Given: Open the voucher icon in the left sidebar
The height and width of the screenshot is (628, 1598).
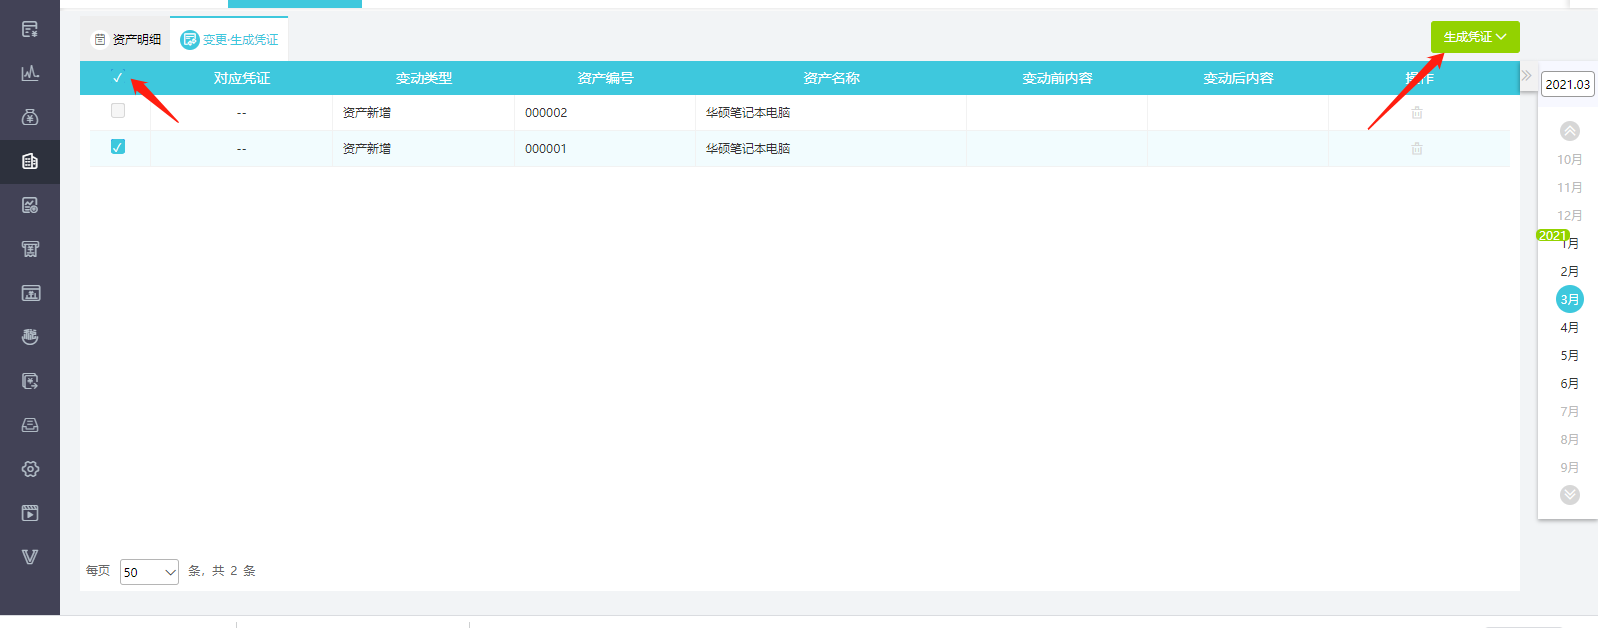Looking at the screenshot, I should click(30, 29).
